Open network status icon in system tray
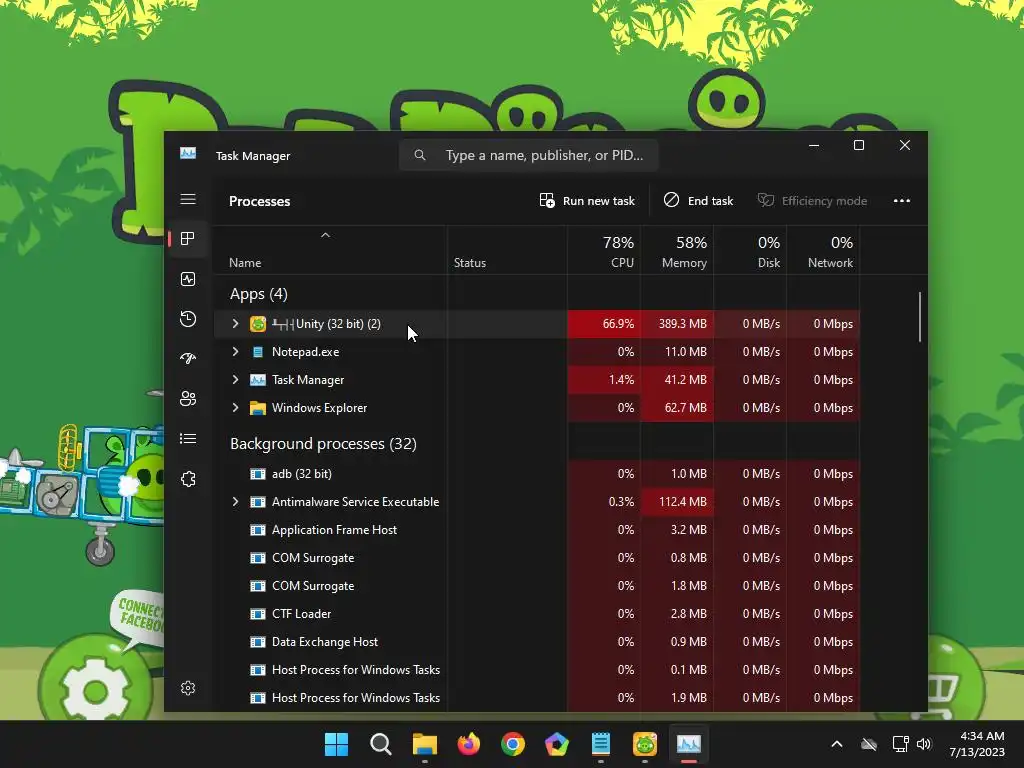 901,744
